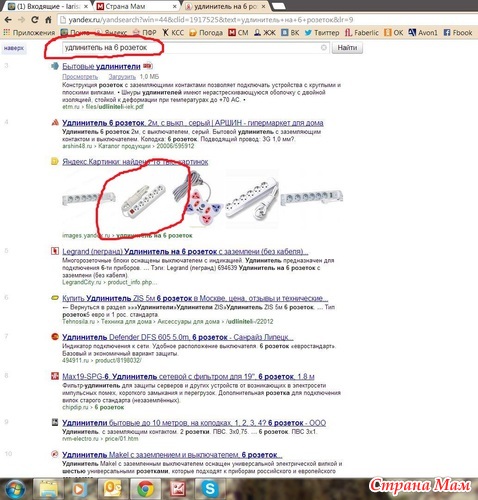Open the Приложения apps bookmark

pyautogui.click(x=29, y=33)
